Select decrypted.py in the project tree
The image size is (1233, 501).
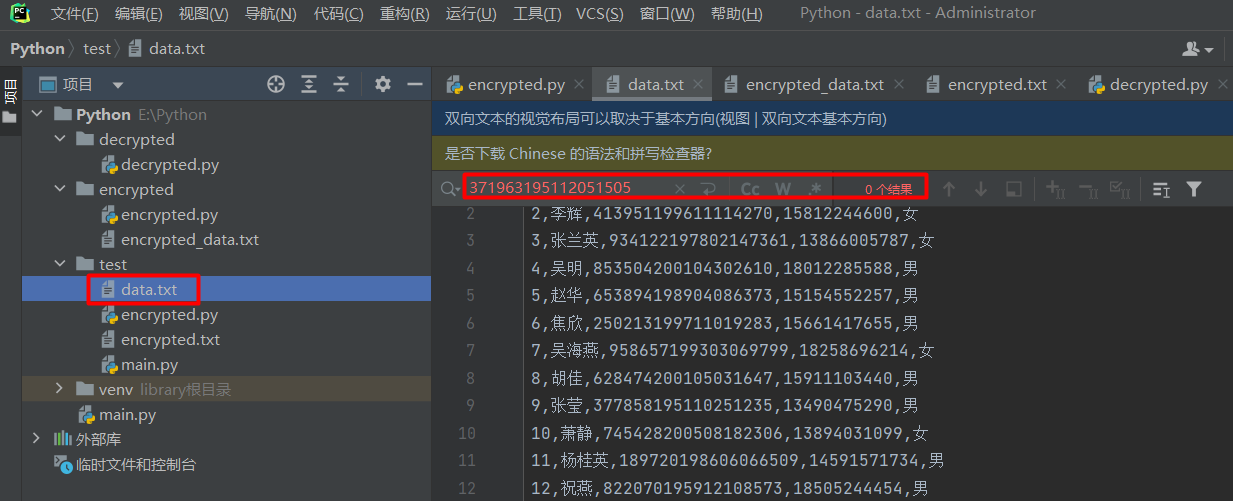click(159, 164)
